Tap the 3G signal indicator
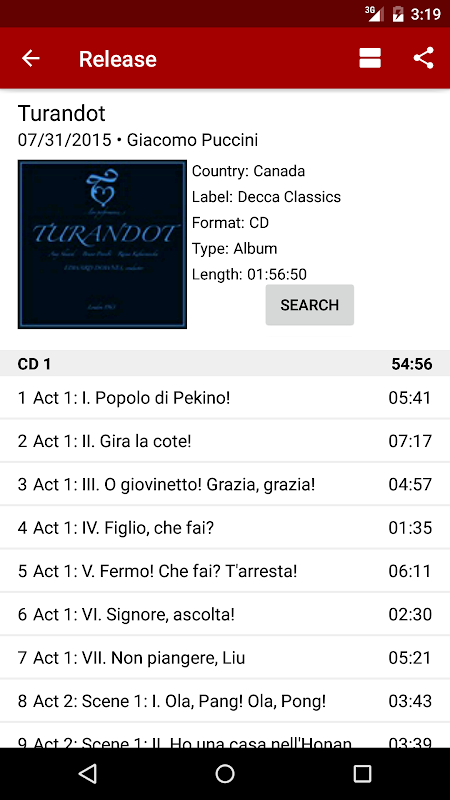Screen dimensions: 450x800 374,14
